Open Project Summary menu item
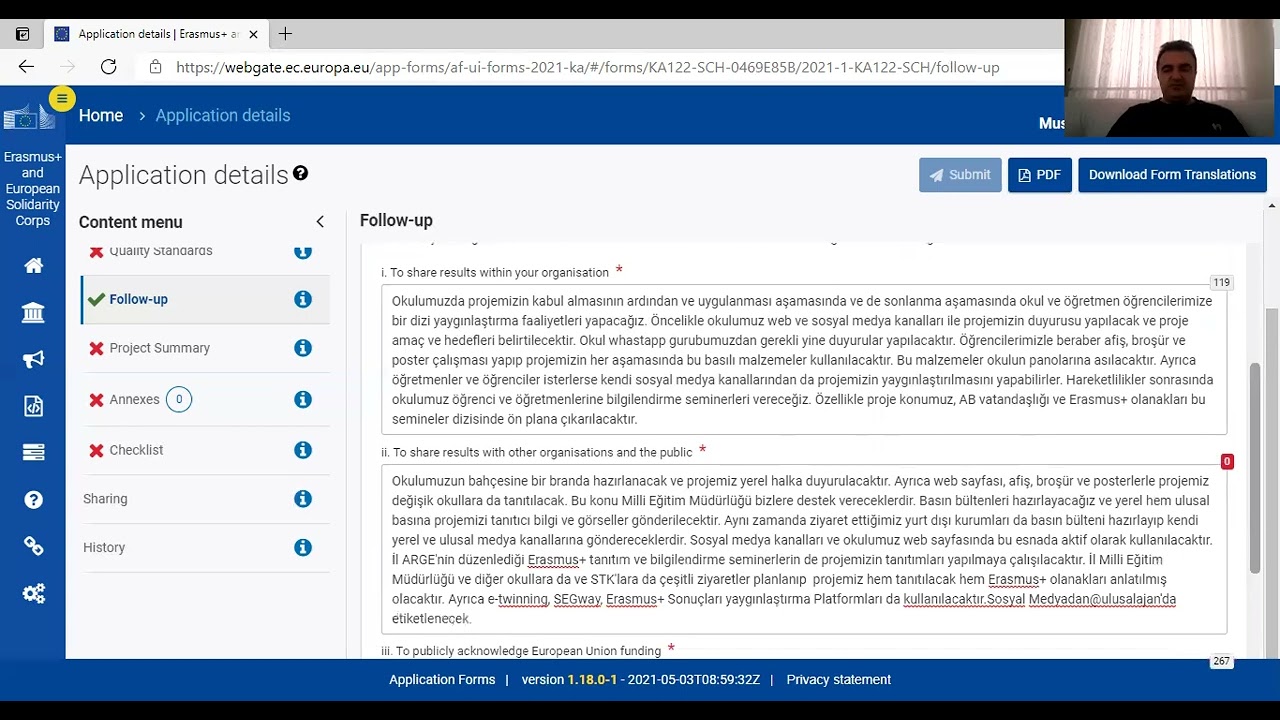This screenshot has width=1280, height=720. 159,348
